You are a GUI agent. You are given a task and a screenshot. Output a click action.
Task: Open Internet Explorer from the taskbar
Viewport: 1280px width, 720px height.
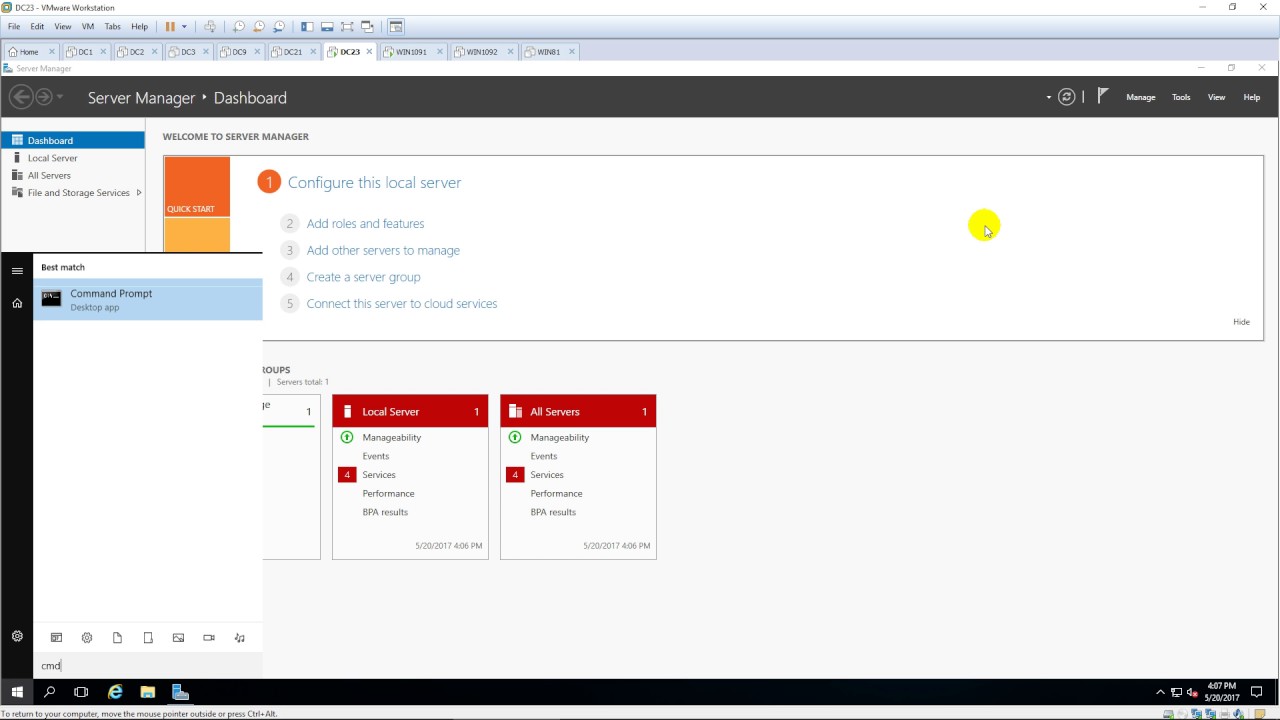tap(115, 692)
